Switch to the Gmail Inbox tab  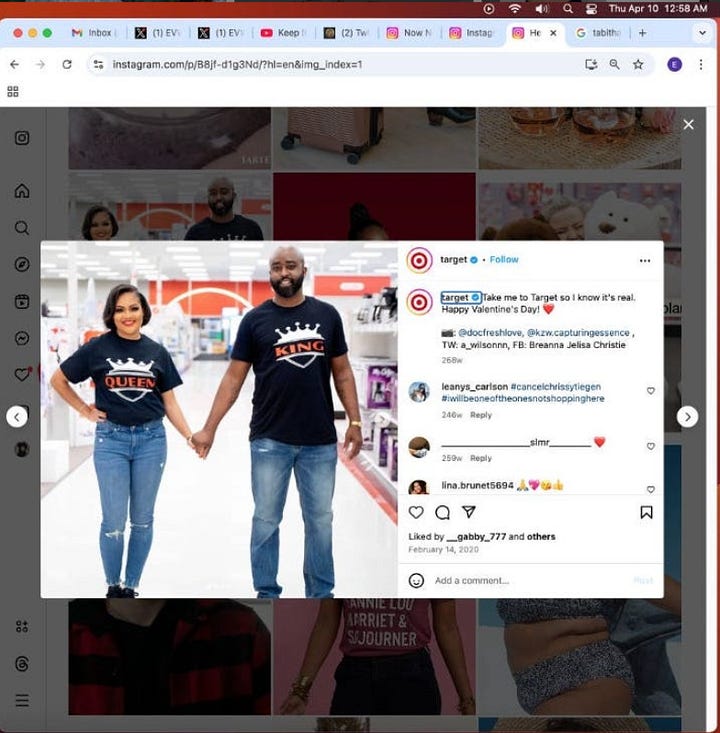pyautogui.click(x=94, y=33)
